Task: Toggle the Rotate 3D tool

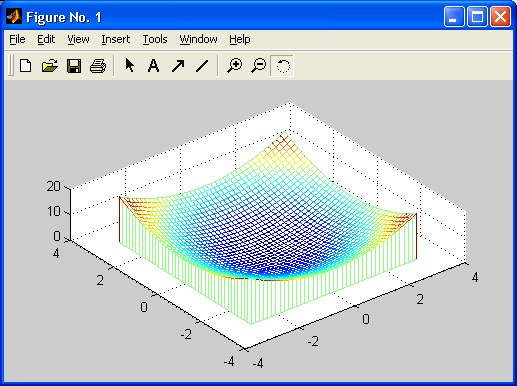Action: (x=282, y=66)
